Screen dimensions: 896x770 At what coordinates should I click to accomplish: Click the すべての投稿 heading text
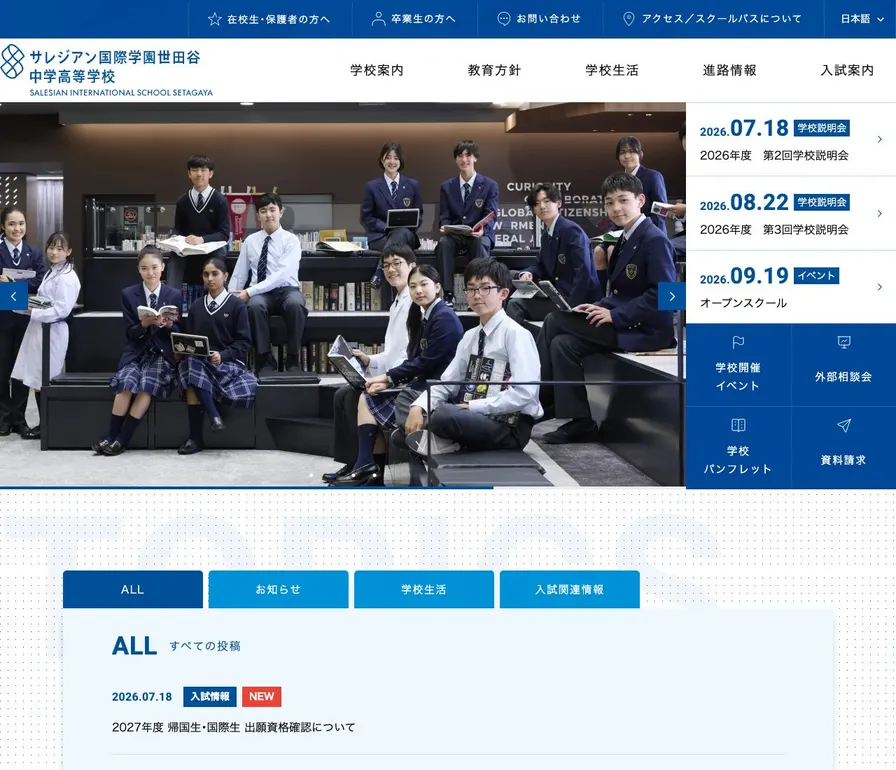pyautogui.click(x=205, y=646)
